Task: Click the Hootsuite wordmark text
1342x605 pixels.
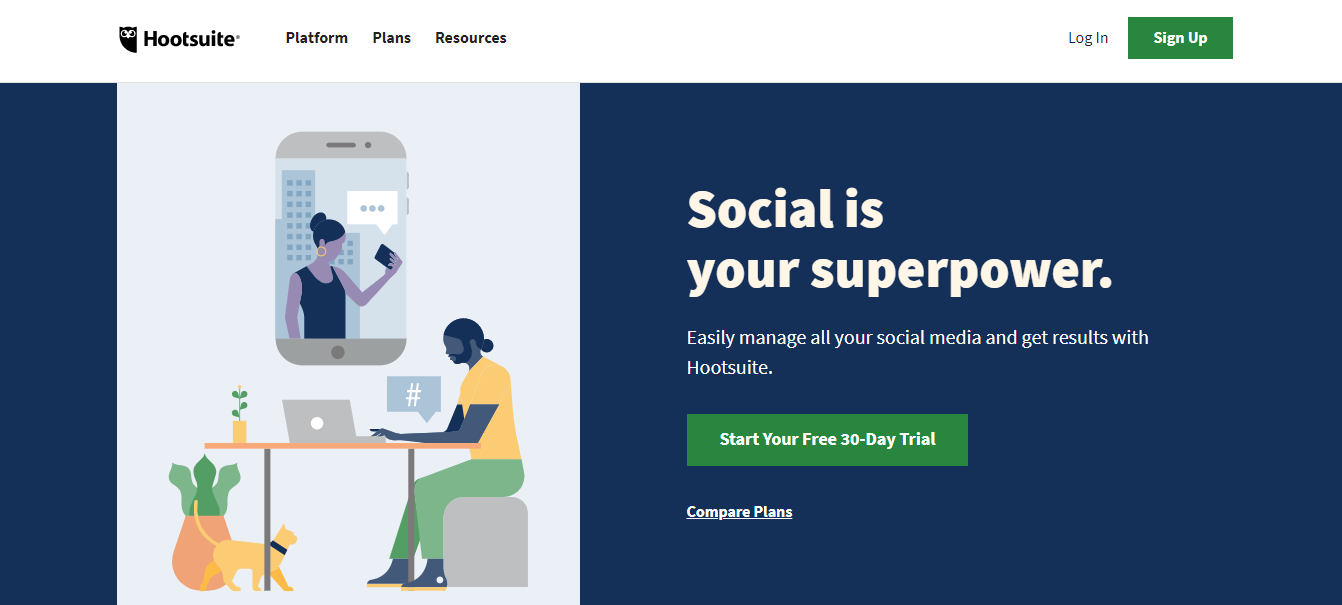Action: (x=191, y=39)
